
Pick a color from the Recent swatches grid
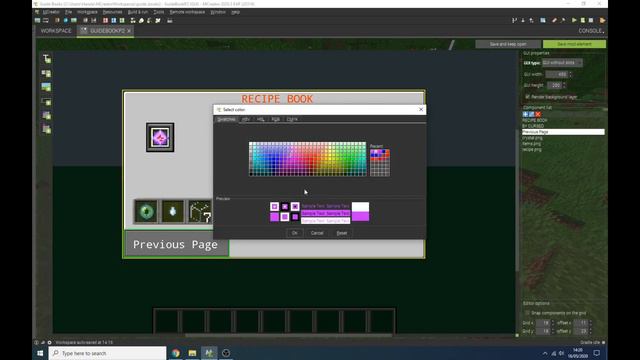380,163
